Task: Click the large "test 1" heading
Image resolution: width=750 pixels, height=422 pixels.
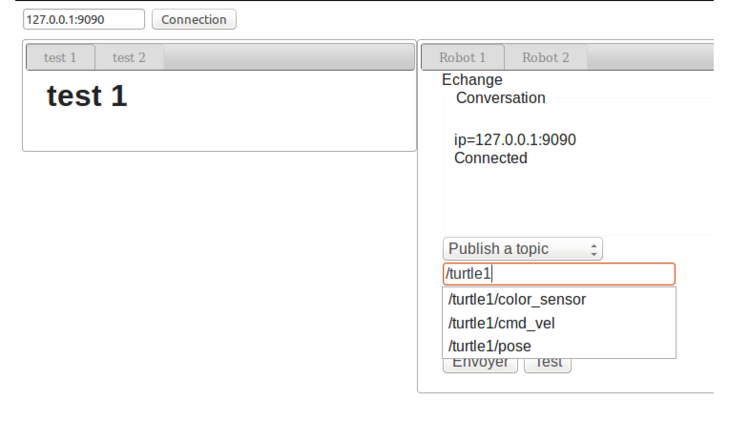Action: [87, 97]
